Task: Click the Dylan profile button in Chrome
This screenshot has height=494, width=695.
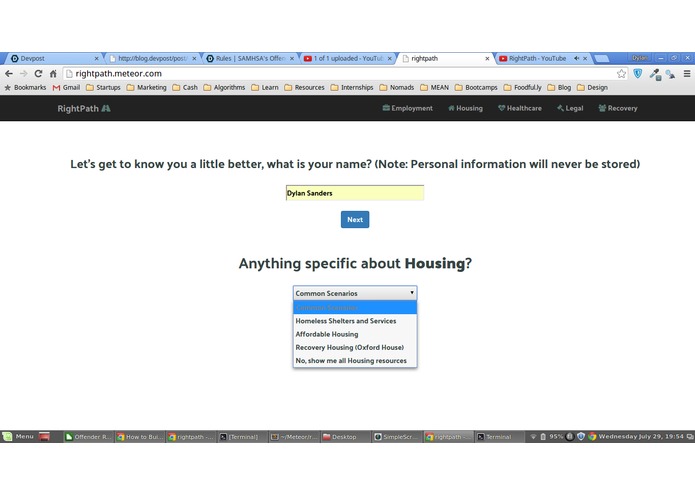Action: (x=640, y=58)
